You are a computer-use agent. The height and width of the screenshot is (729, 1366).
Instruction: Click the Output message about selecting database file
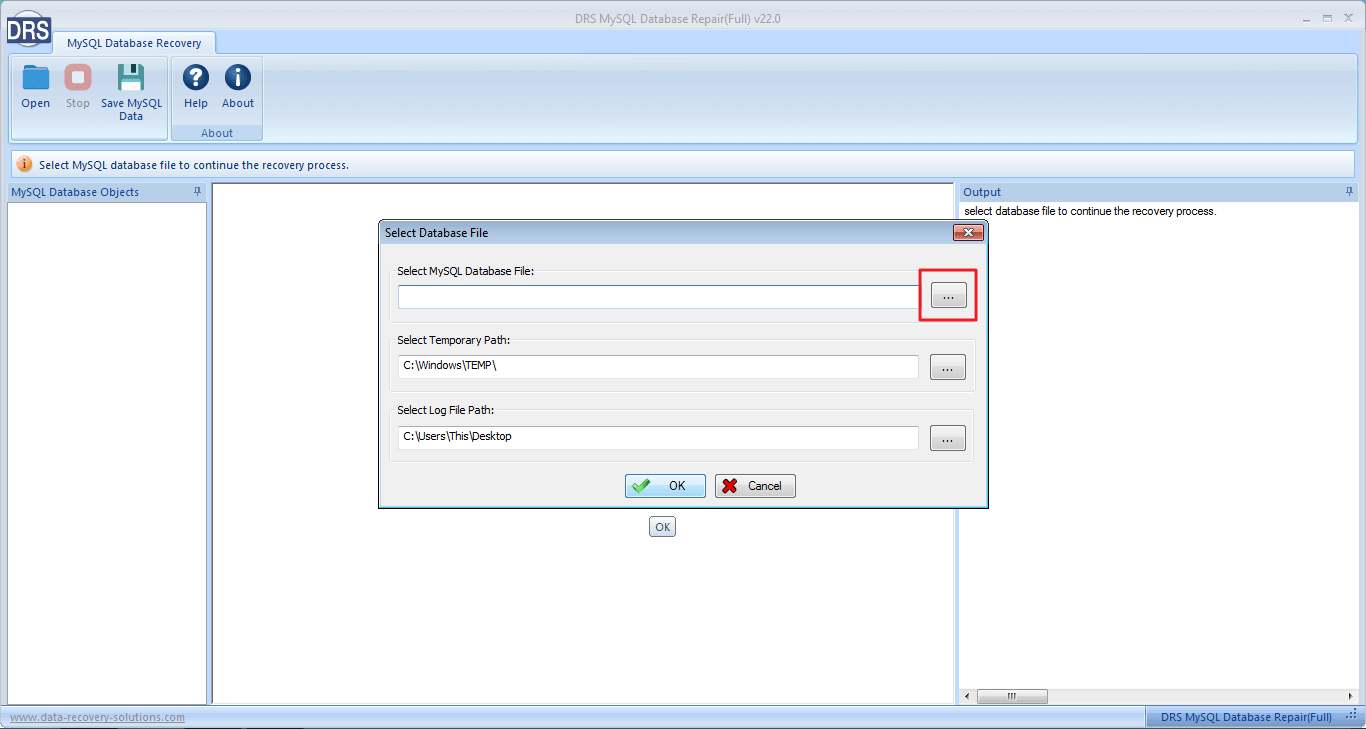tap(1090, 211)
